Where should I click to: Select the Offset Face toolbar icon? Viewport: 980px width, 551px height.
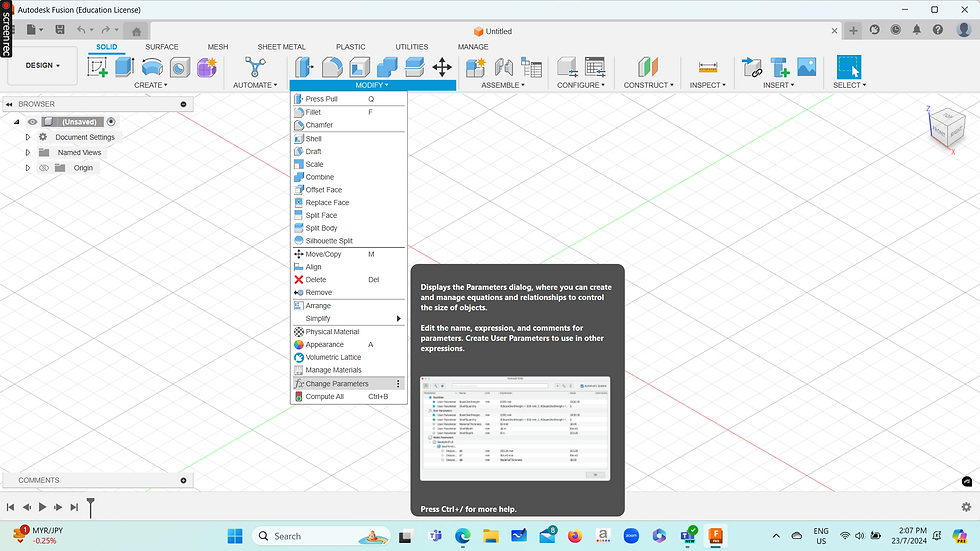(414, 67)
